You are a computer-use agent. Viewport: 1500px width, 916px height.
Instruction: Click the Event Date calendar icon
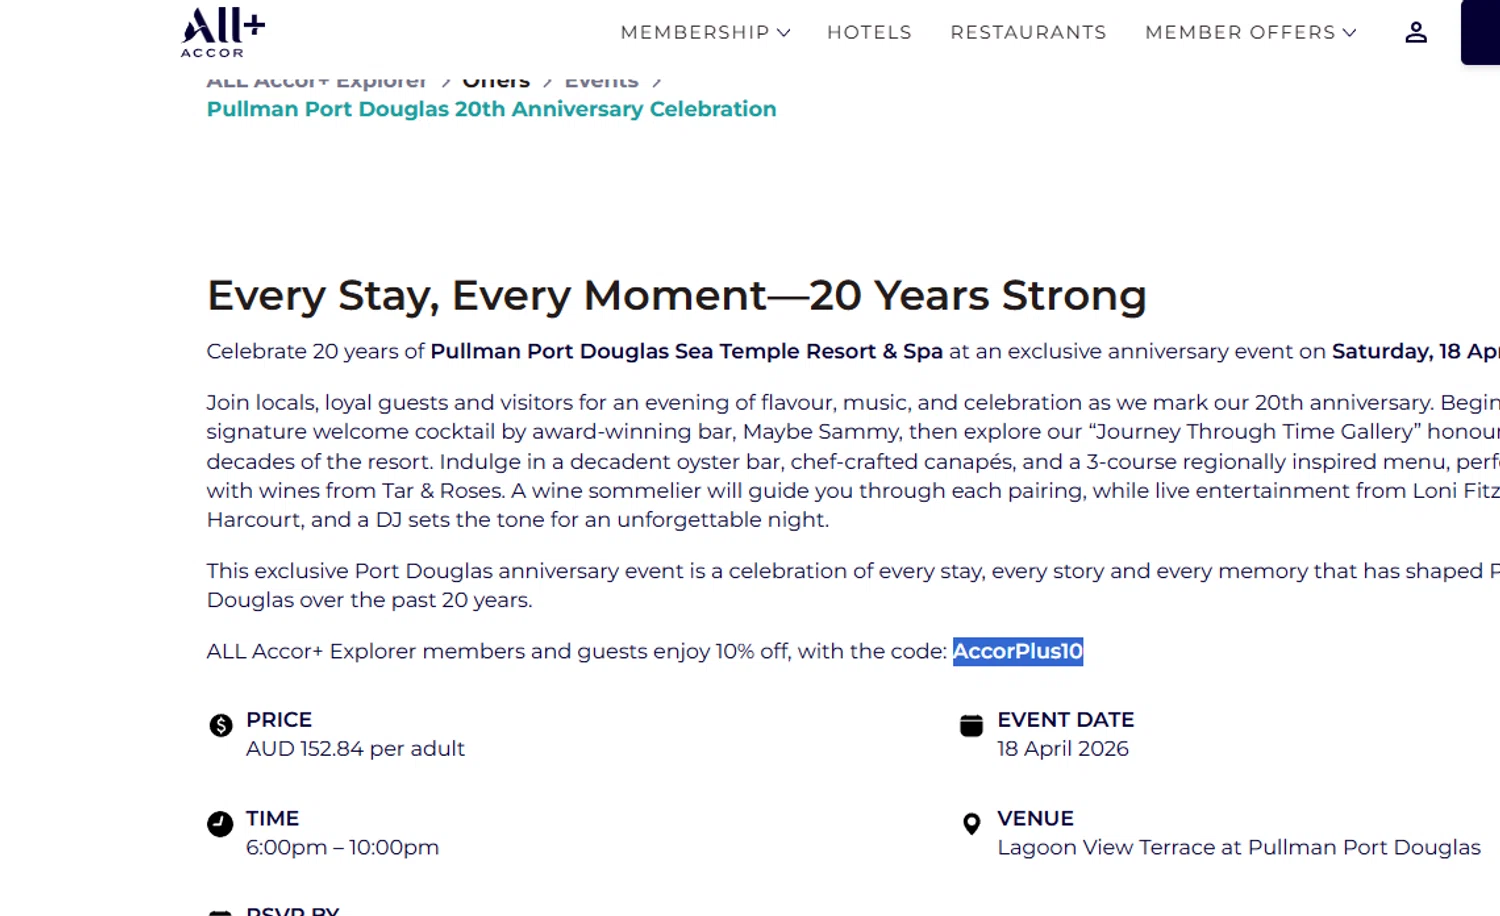click(971, 725)
